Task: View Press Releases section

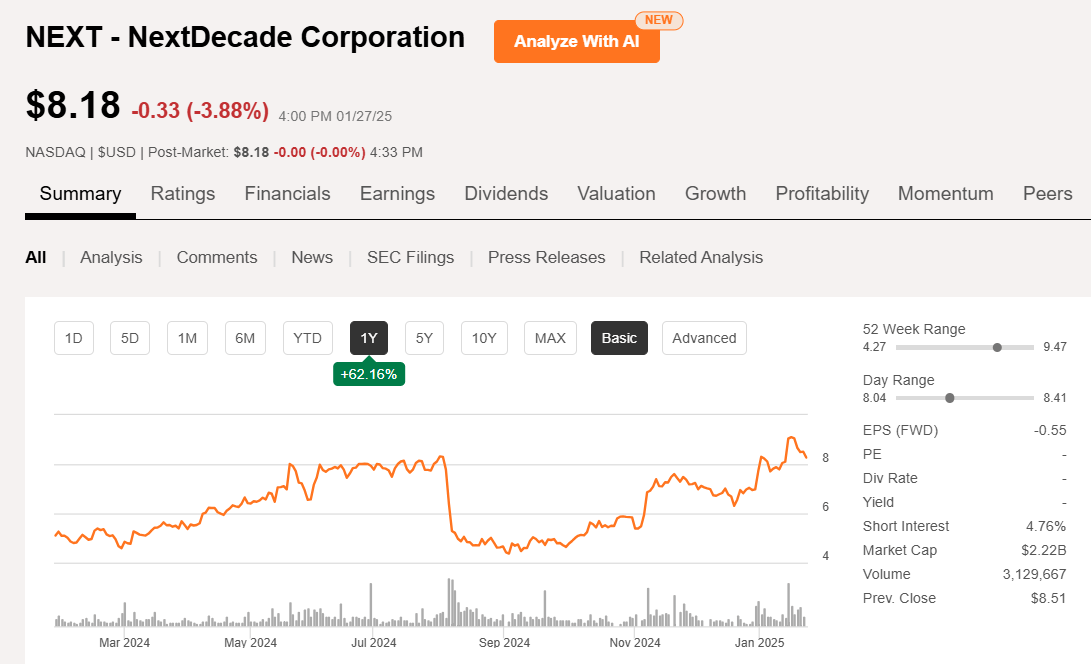Action: pos(546,257)
